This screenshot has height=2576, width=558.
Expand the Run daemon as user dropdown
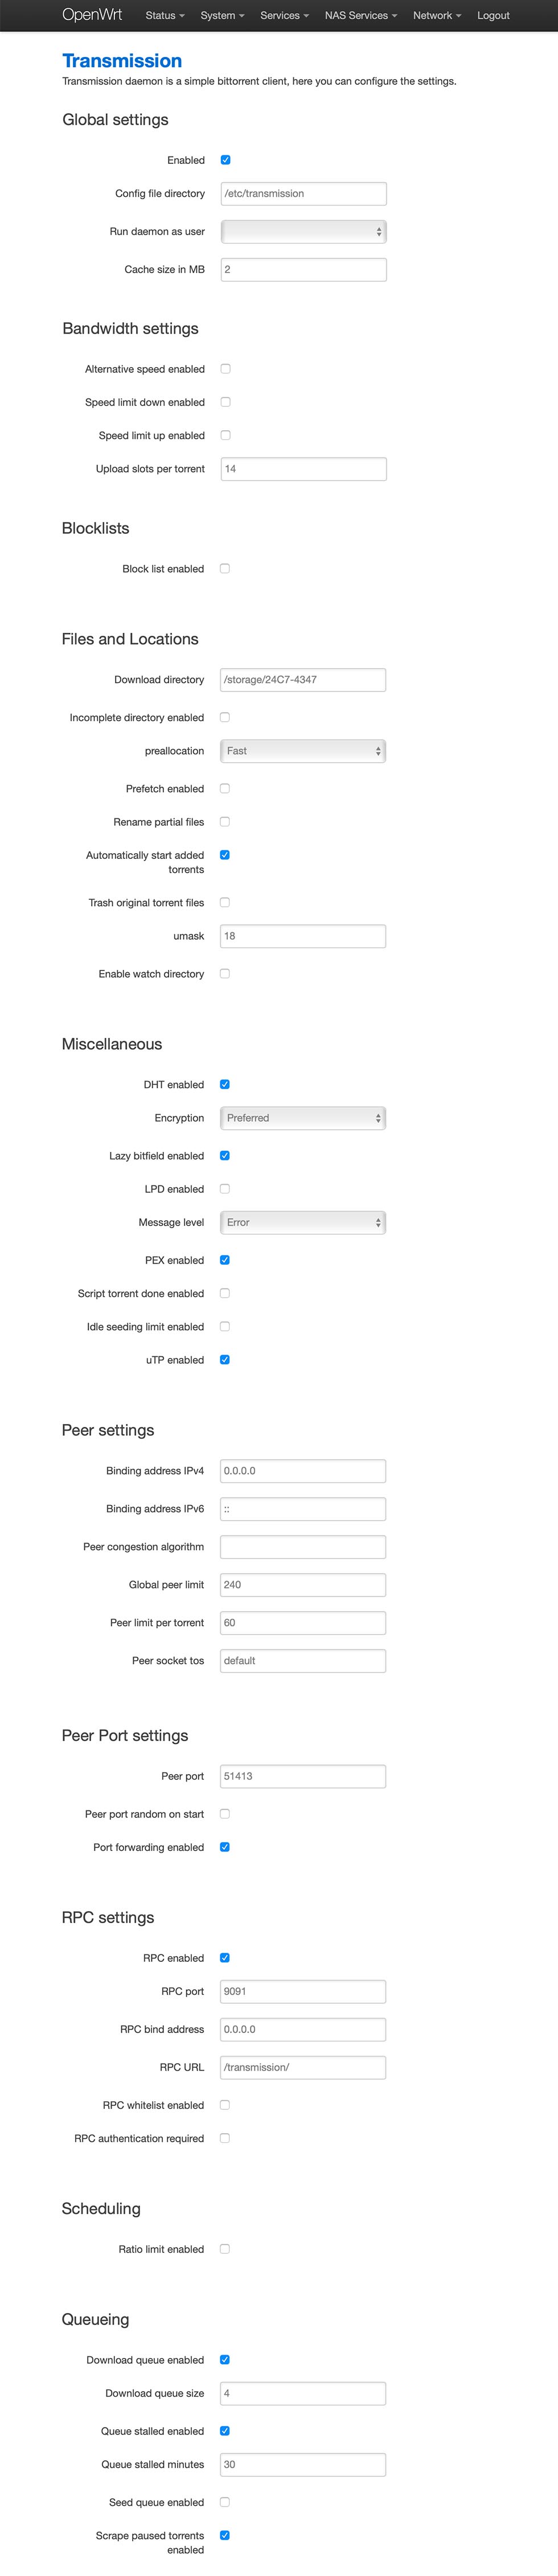click(303, 232)
